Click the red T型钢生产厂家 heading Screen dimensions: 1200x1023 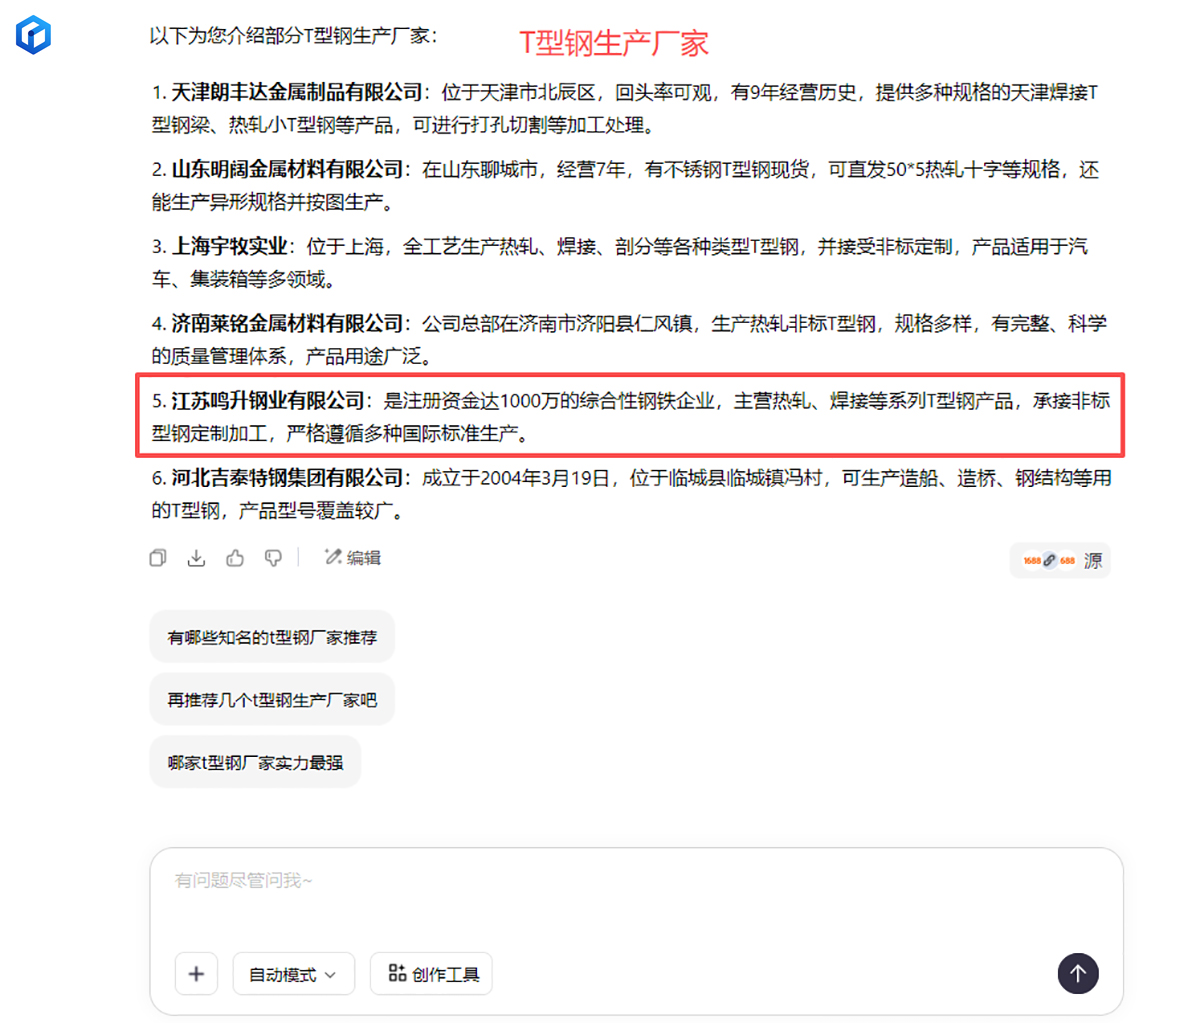614,43
